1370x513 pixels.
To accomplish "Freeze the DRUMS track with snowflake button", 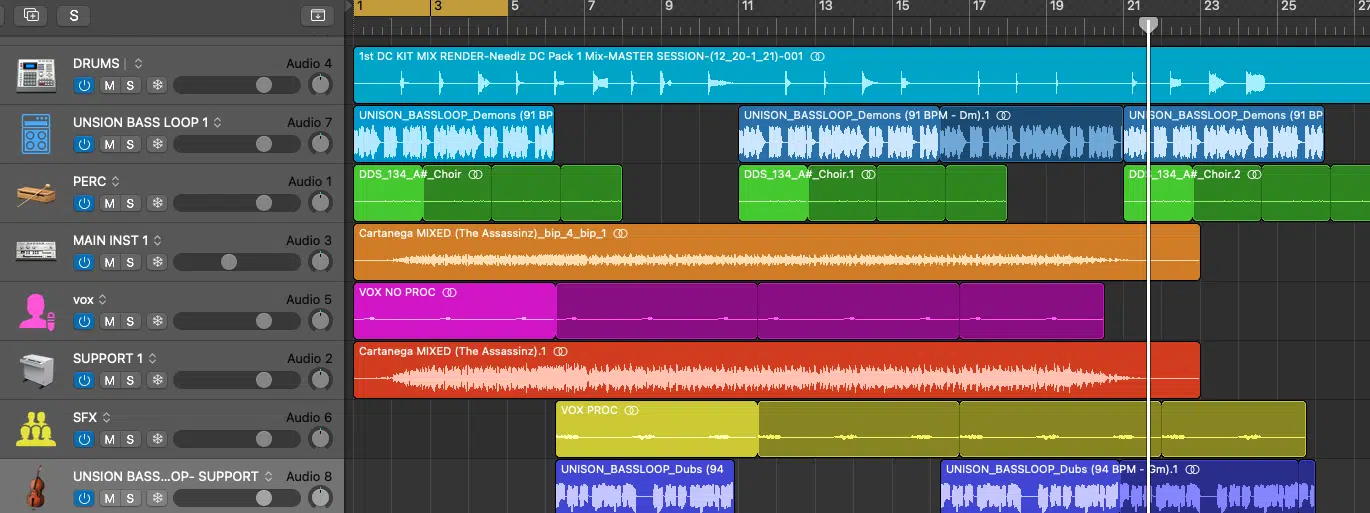I will click(157, 85).
